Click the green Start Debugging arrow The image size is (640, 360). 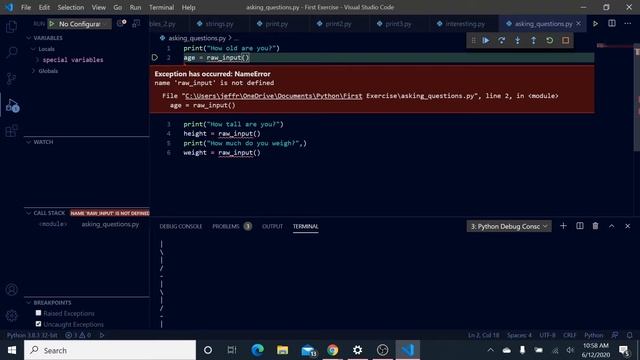52,24
